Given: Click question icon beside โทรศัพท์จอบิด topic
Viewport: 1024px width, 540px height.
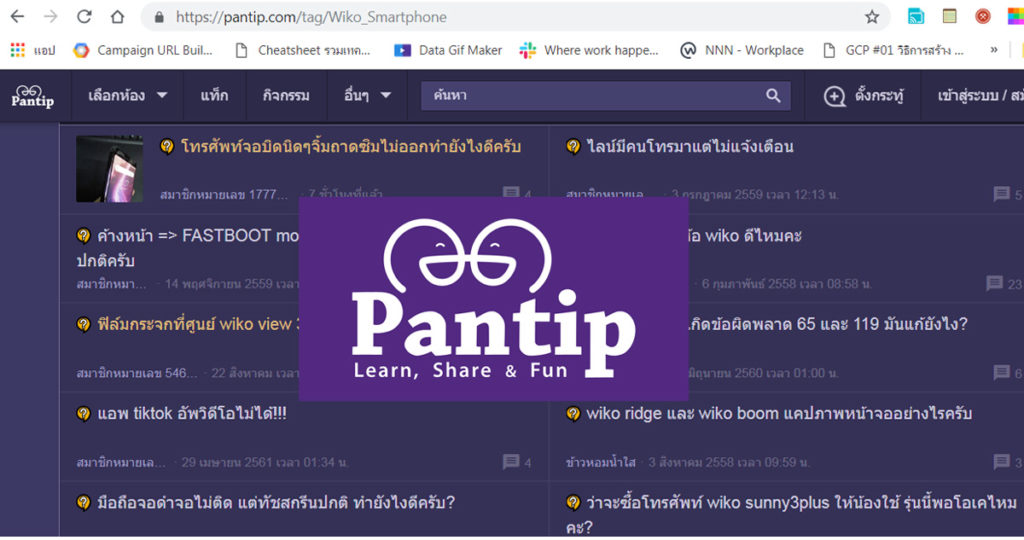Looking at the screenshot, I should [x=167, y=147].
